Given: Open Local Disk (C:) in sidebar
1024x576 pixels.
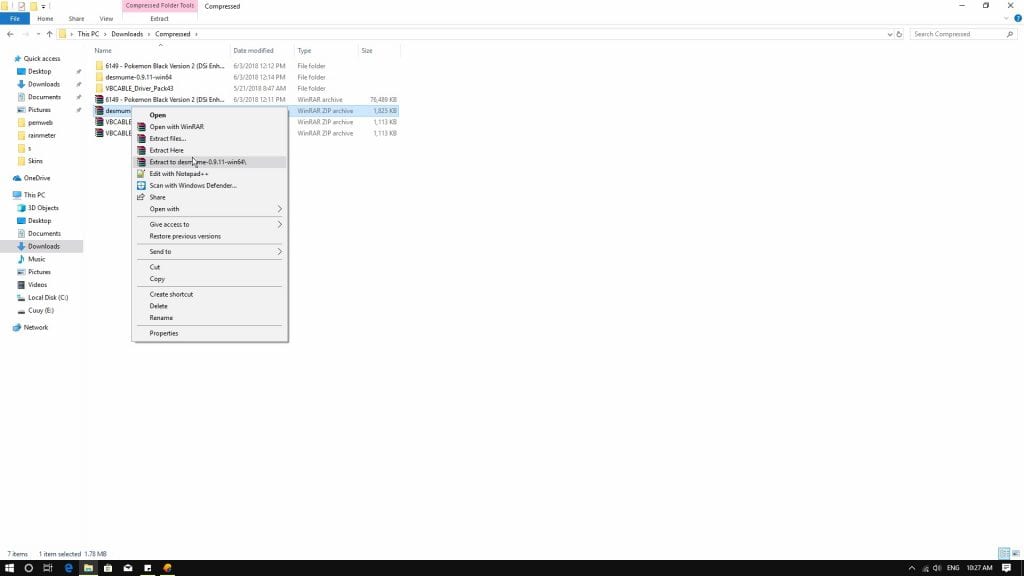Looking at the screenshot, I should 48,298.
